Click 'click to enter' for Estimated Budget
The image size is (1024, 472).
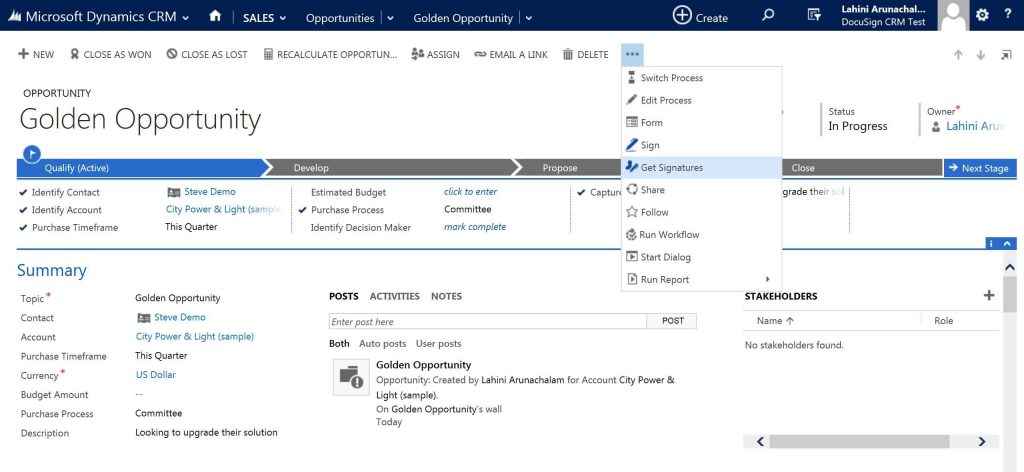coord(470,192)
